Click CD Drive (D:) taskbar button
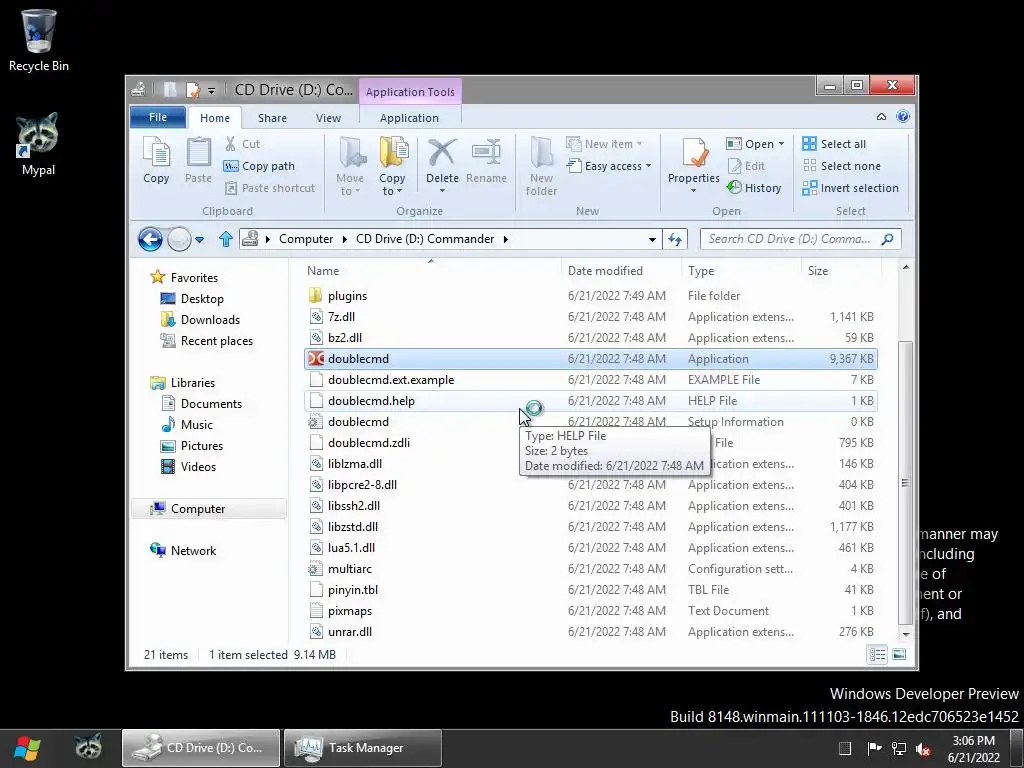This screenshot has height=768, width=1024. click(201, 748)
